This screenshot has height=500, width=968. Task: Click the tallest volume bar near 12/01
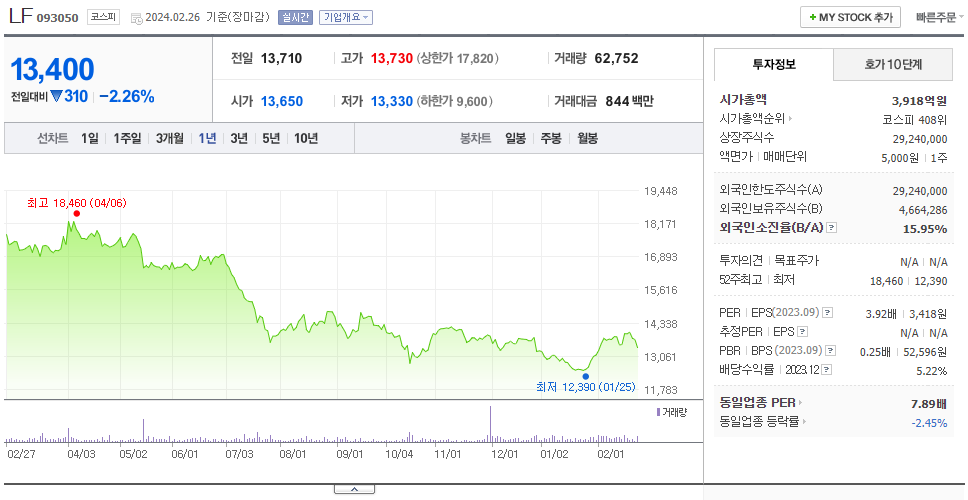click(x=491, y=424)
